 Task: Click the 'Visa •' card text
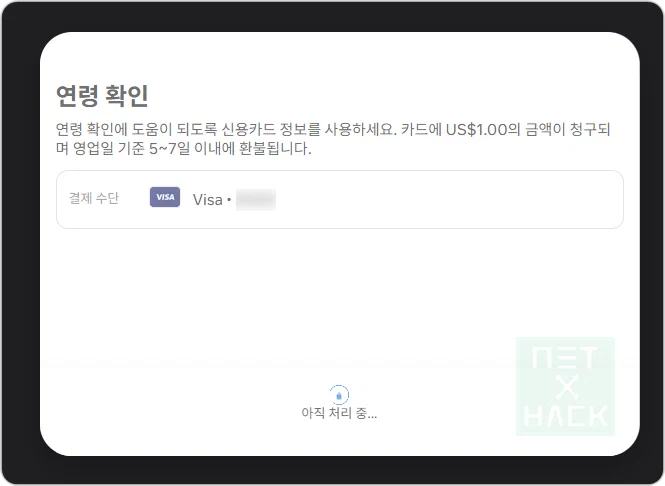[x=212, y=199]
